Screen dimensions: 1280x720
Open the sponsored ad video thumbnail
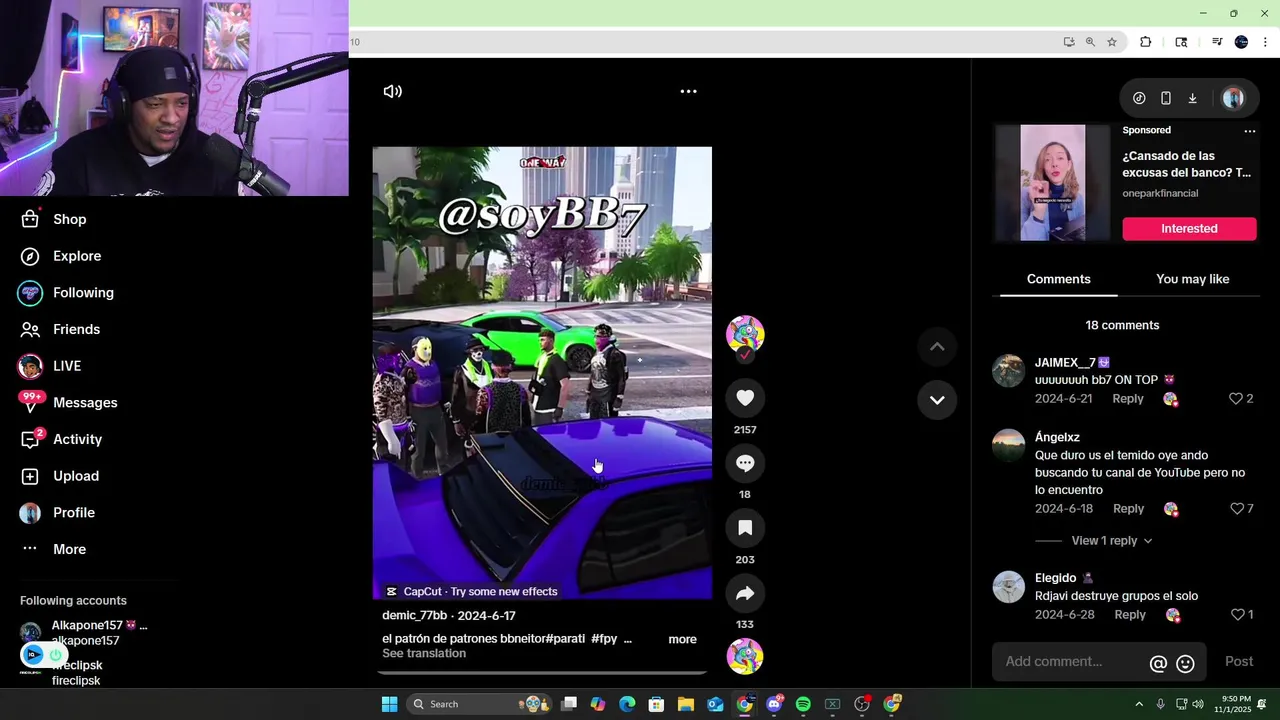1052,183
